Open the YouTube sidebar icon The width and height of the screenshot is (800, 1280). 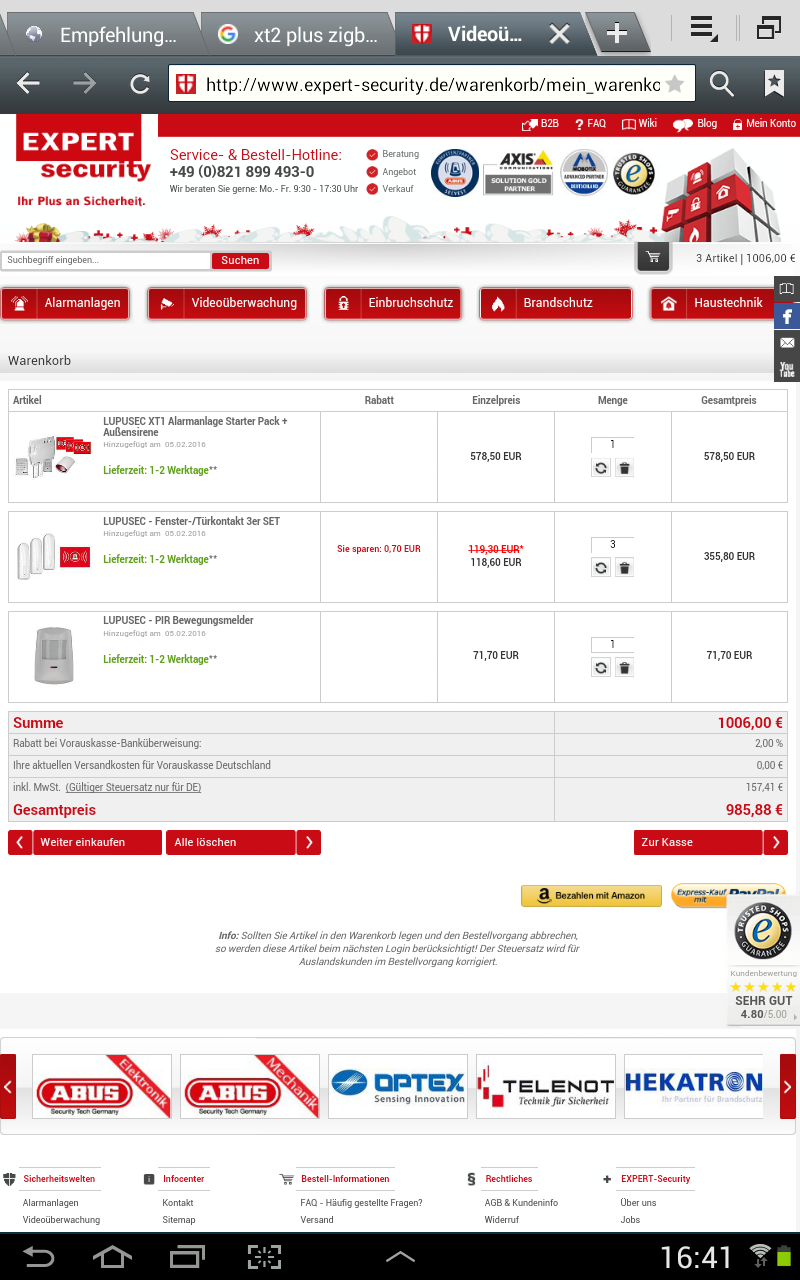point(787,369)
